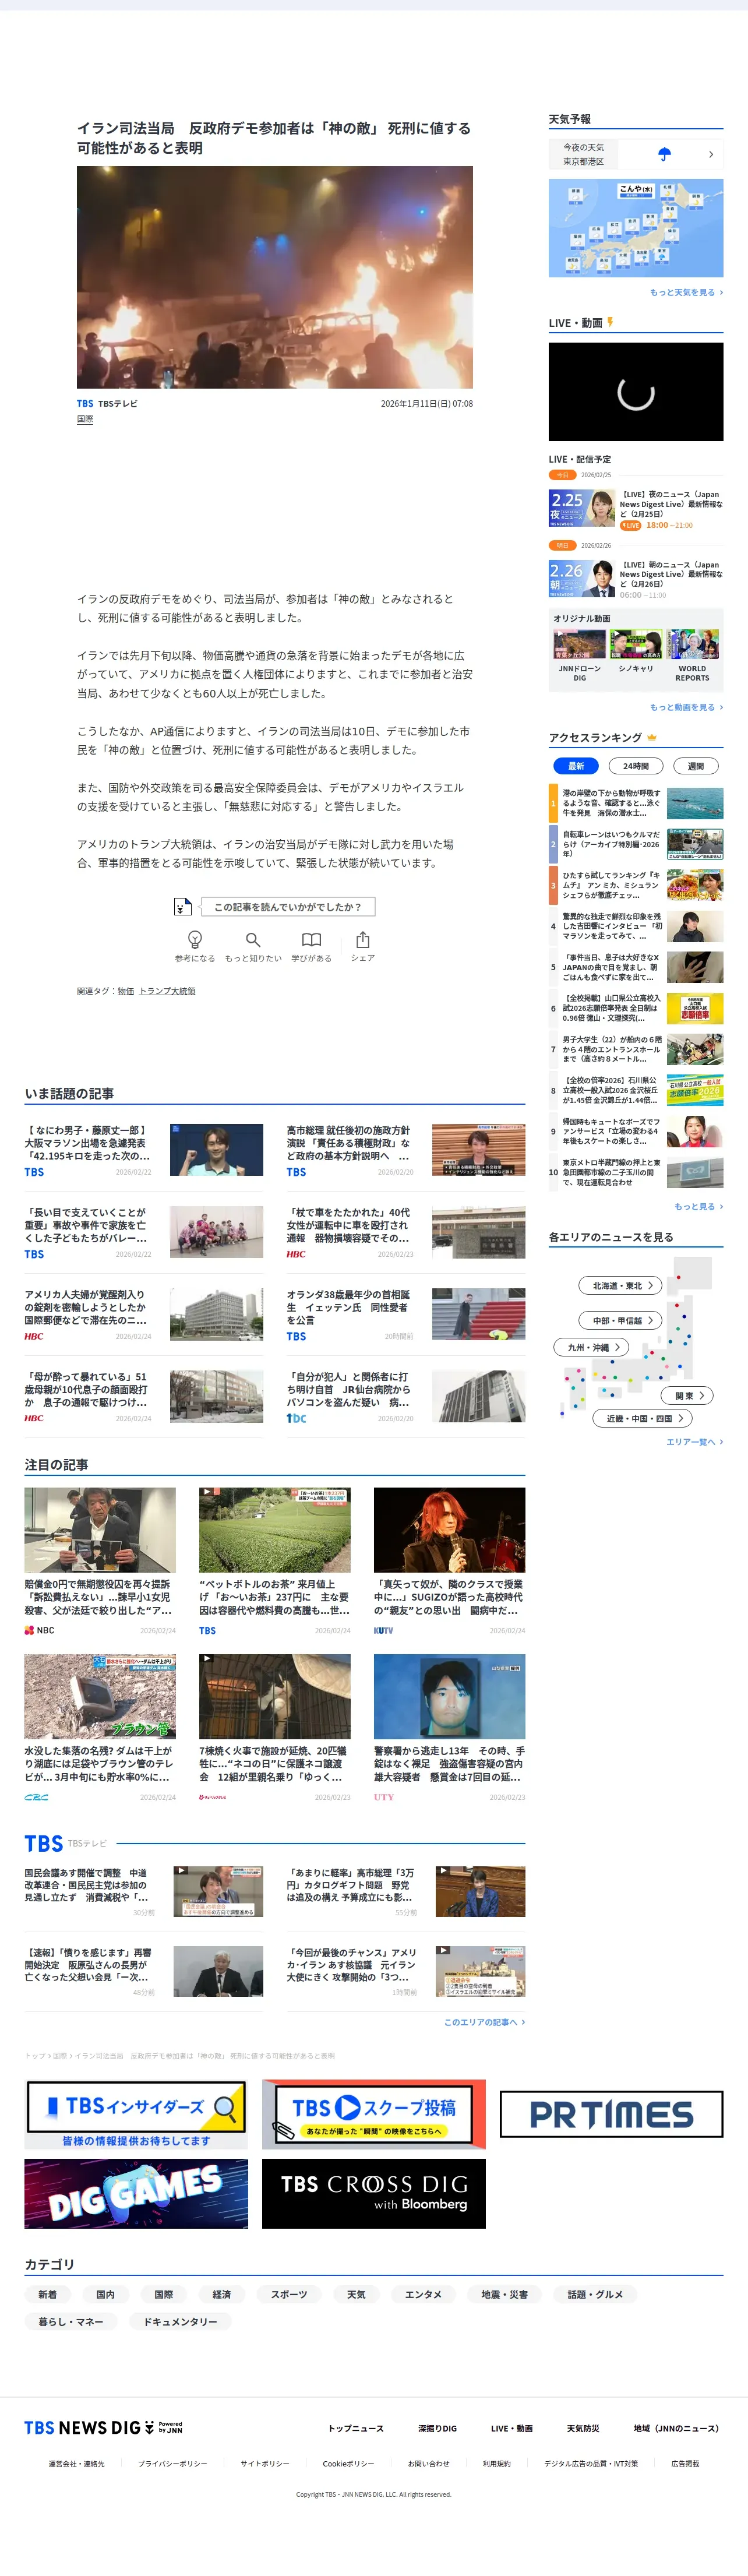Click the トランプ大統領 related tag
This screenshot has width=748, height=2576.
(x=167, y=991)
